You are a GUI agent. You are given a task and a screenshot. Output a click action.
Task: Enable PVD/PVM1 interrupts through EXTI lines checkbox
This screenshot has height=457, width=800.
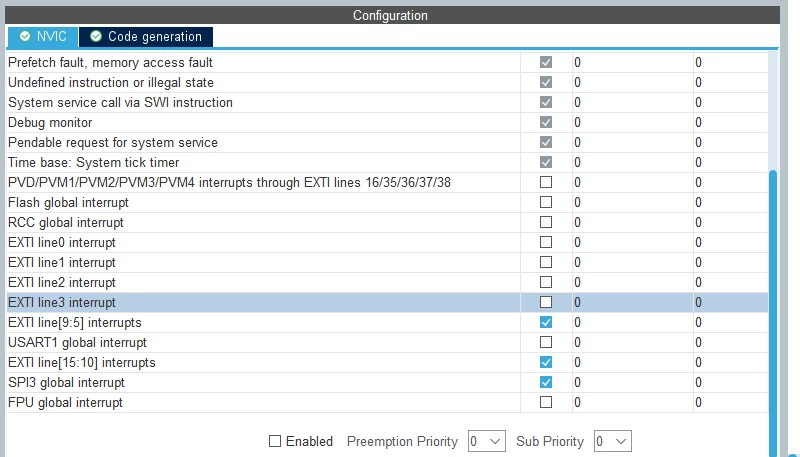[x=546, y=182]
